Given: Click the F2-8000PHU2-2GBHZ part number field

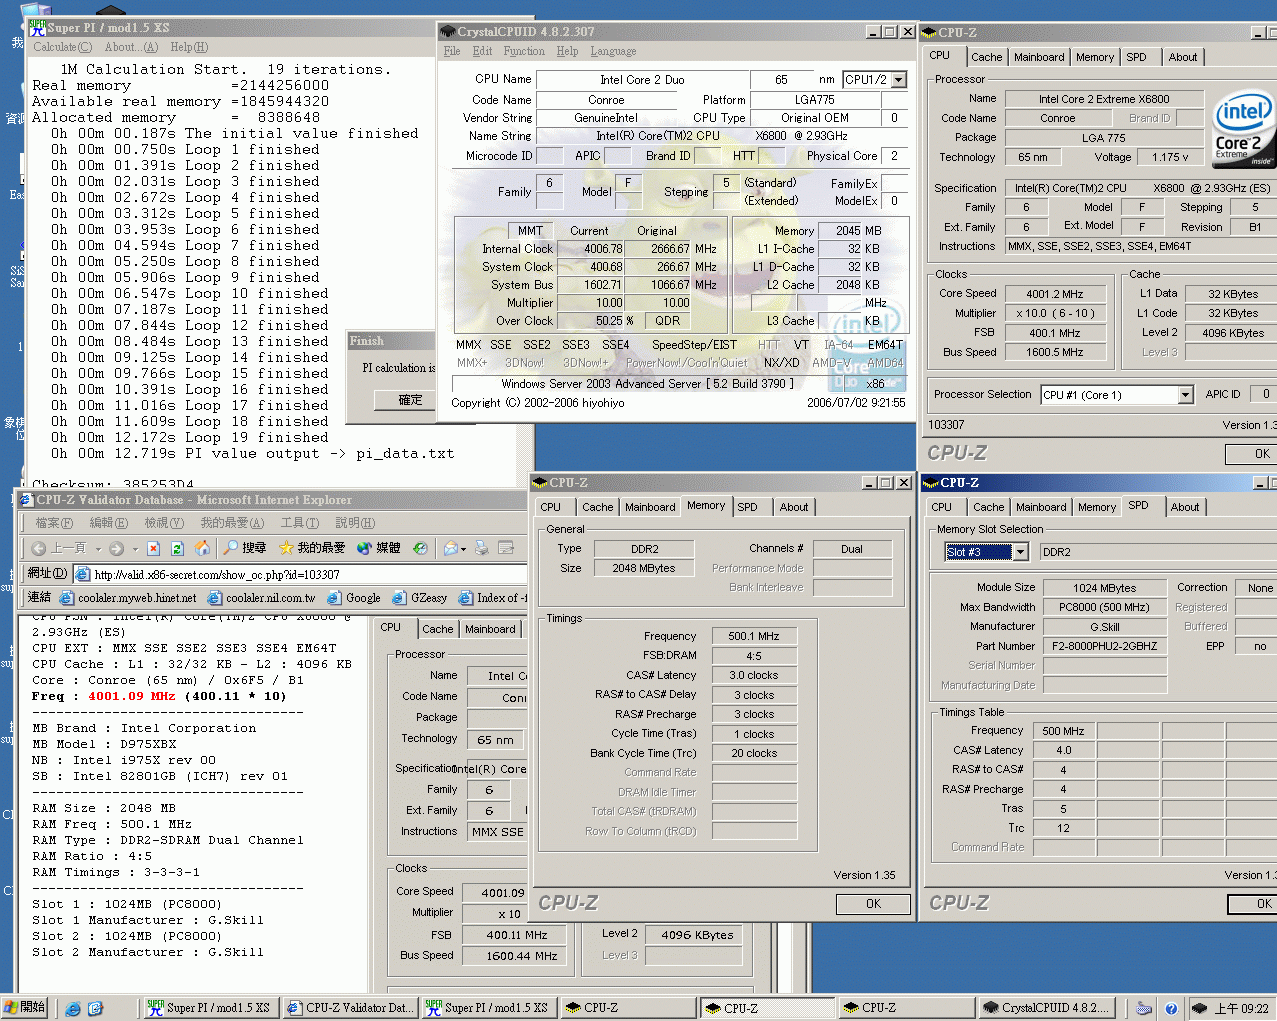Looking at the screenshot, I should pos(1104,646).
